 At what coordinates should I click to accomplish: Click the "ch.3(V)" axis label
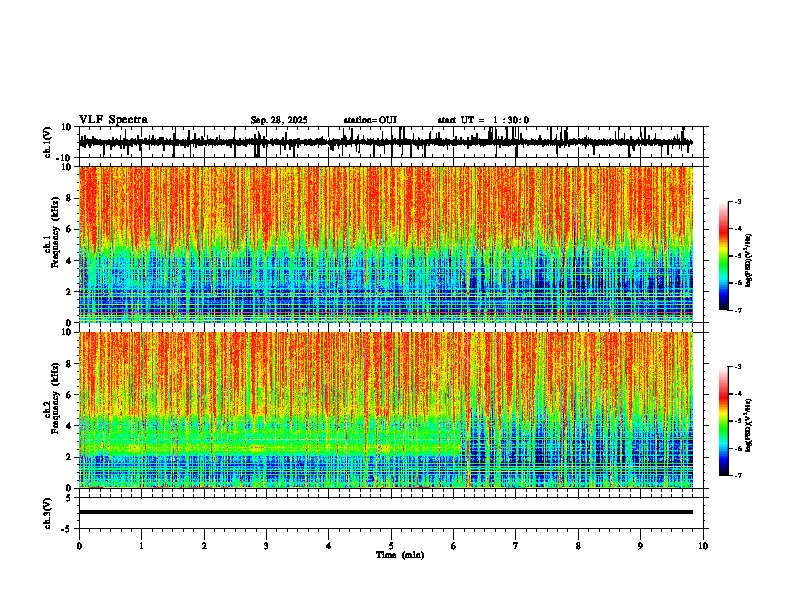pos(47,513)
